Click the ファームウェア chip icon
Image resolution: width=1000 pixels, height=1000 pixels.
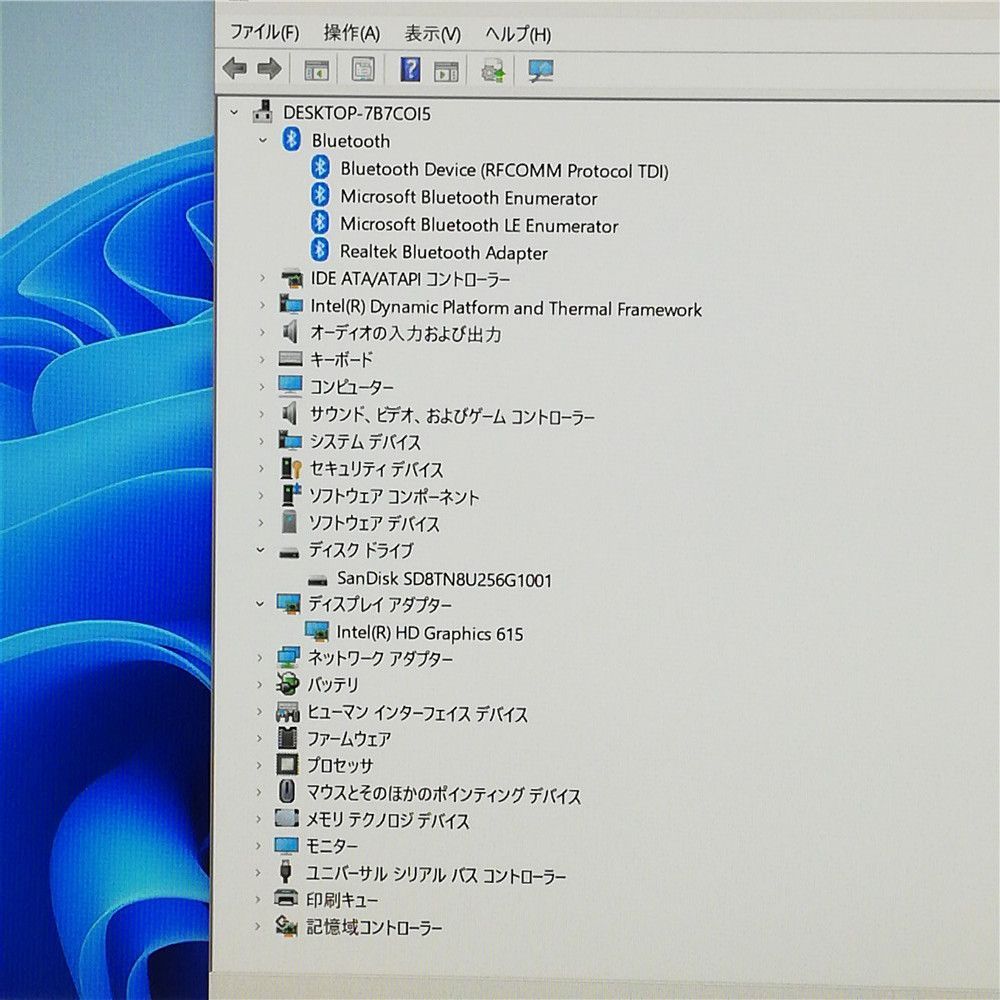pyautogui.click(x=288, y=738)
